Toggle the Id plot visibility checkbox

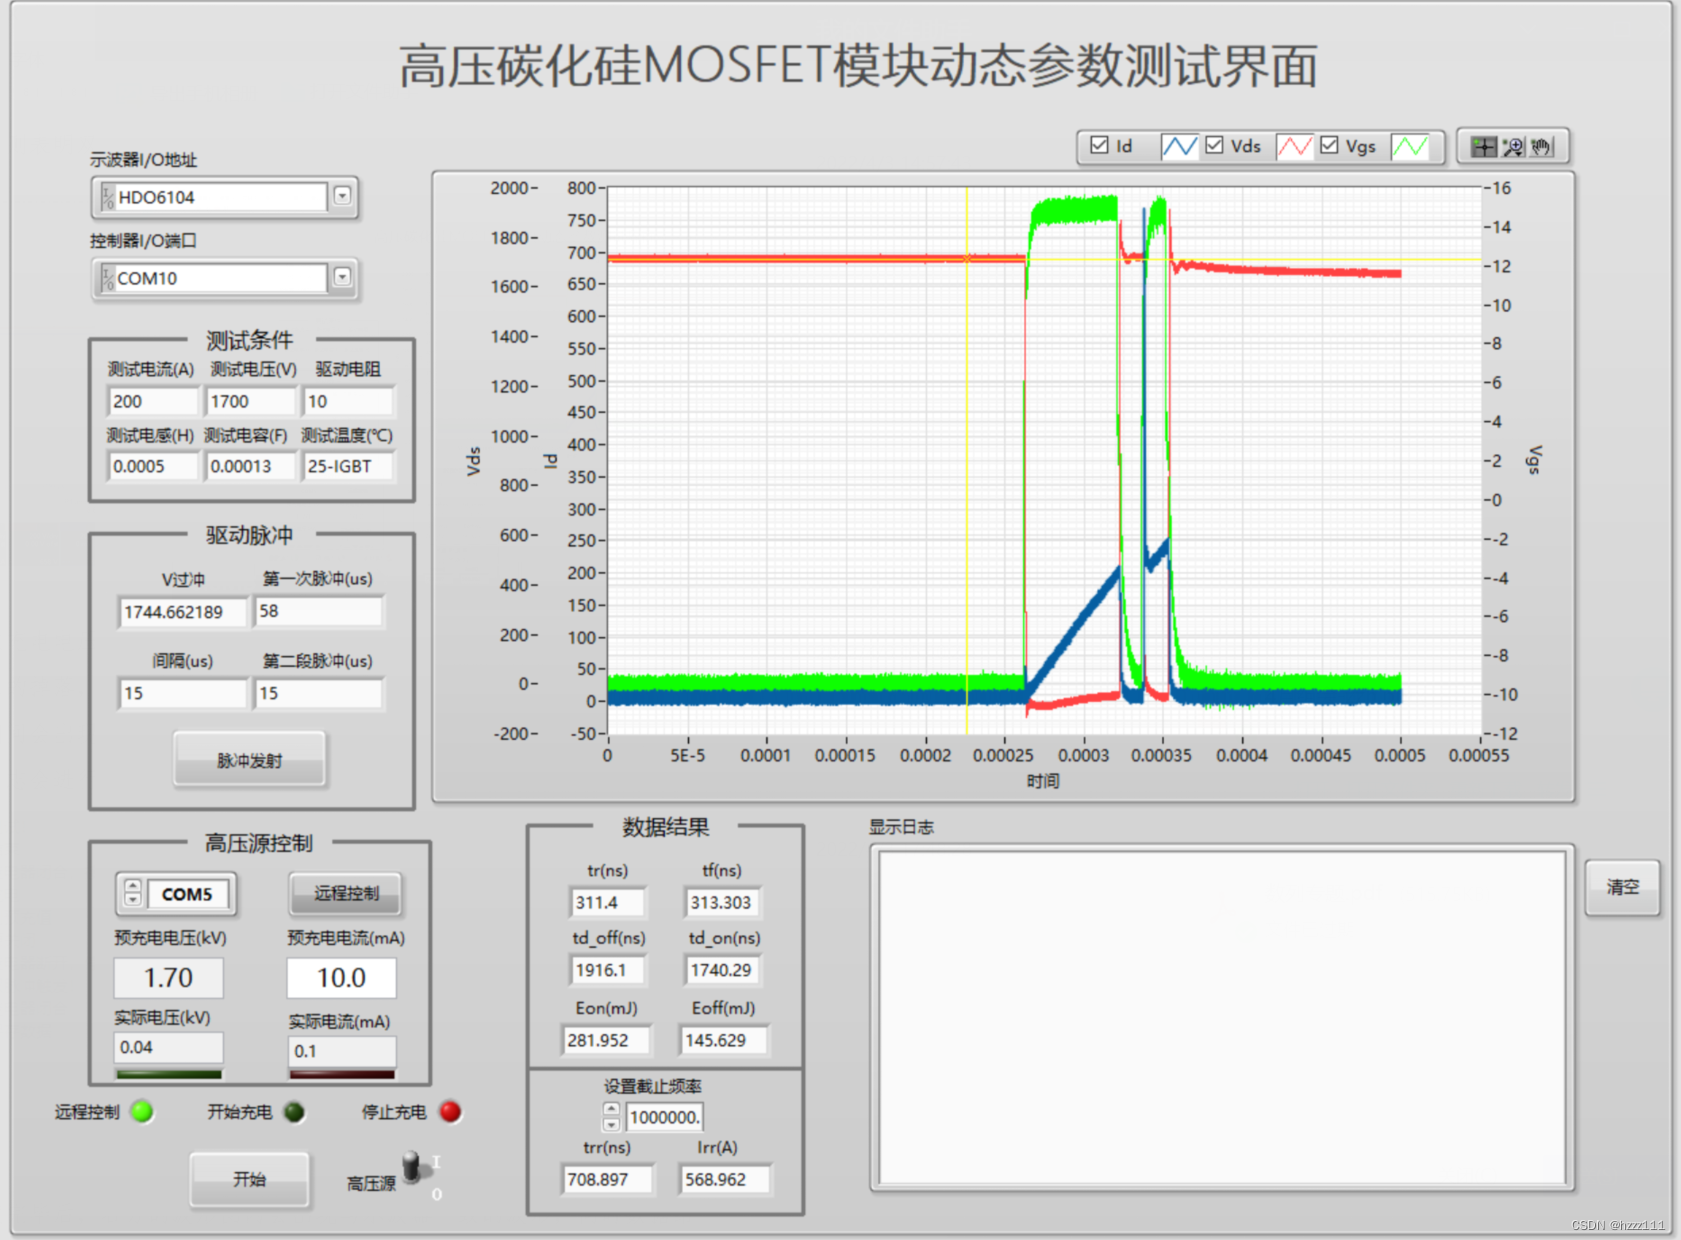(1099, 145)
